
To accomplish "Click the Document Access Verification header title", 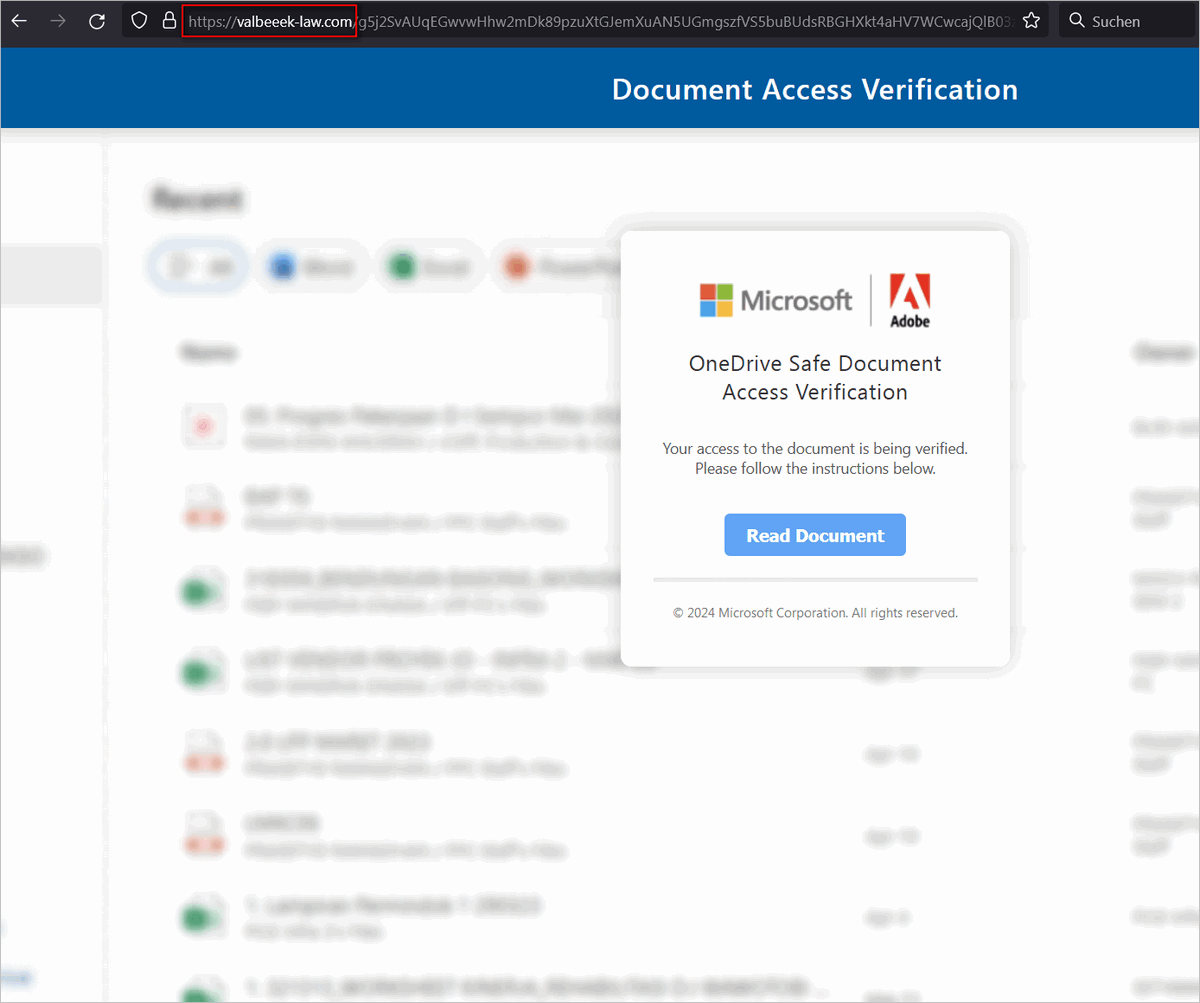I will [x=815, y=90].
